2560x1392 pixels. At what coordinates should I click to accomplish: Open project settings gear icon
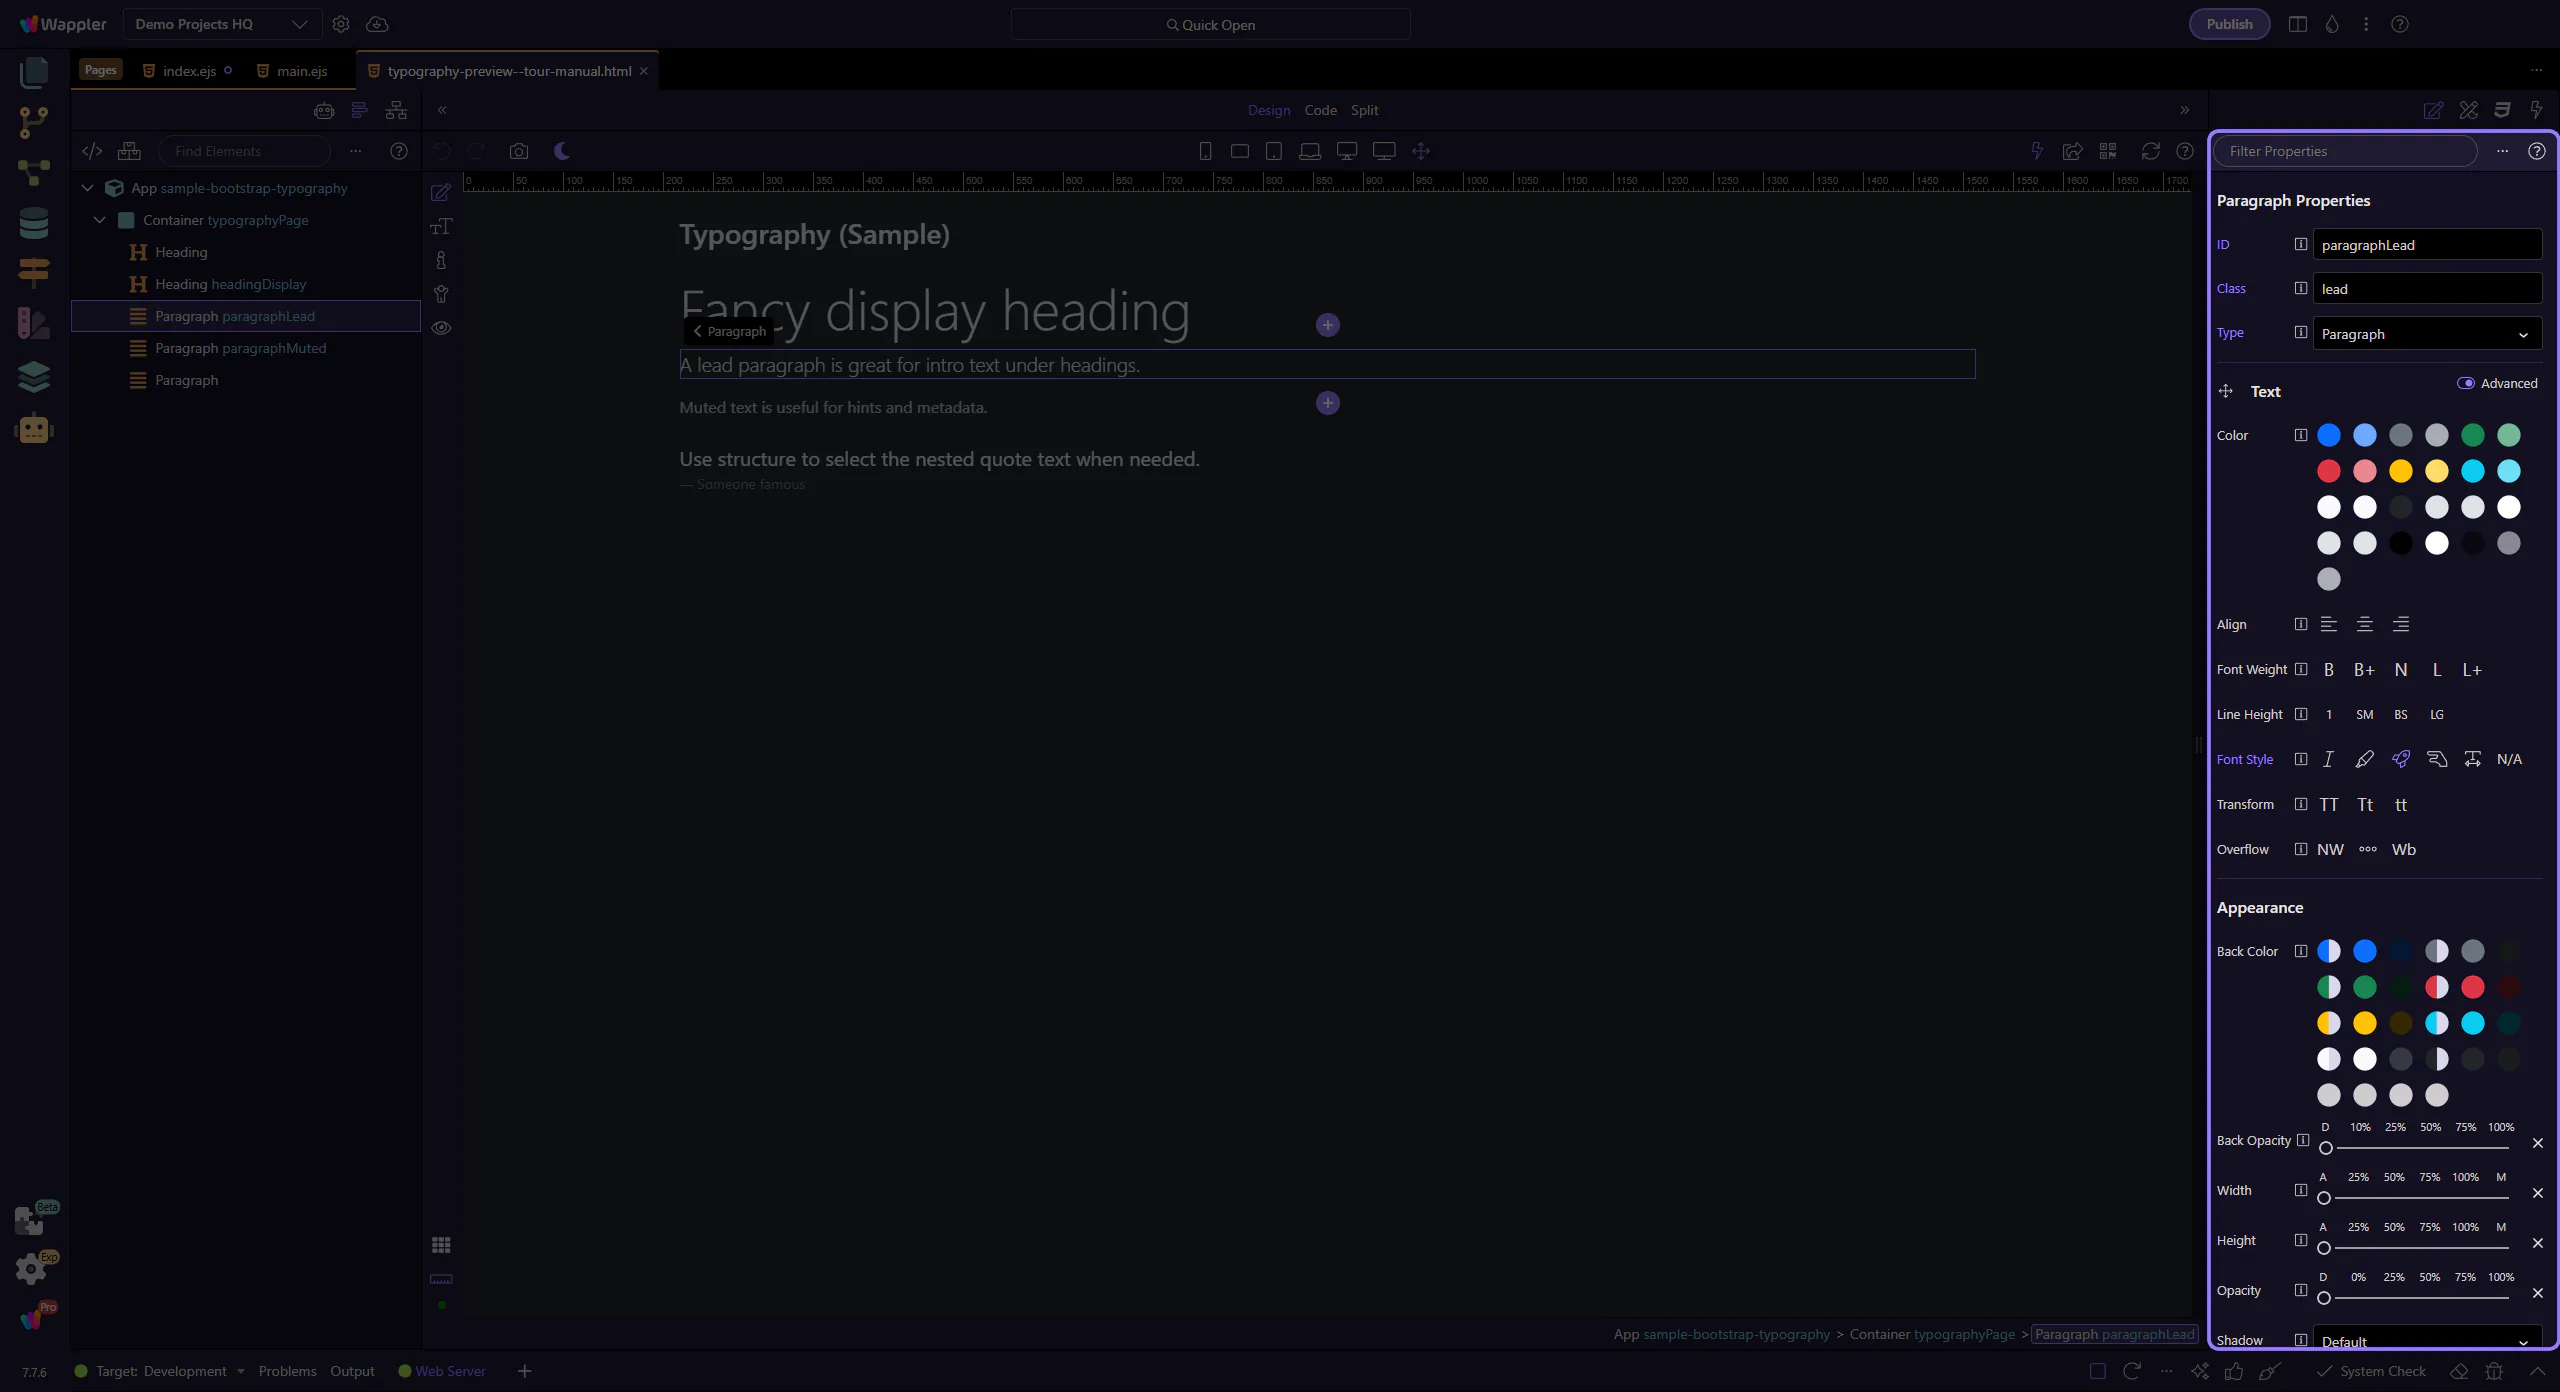pos(341,24)
